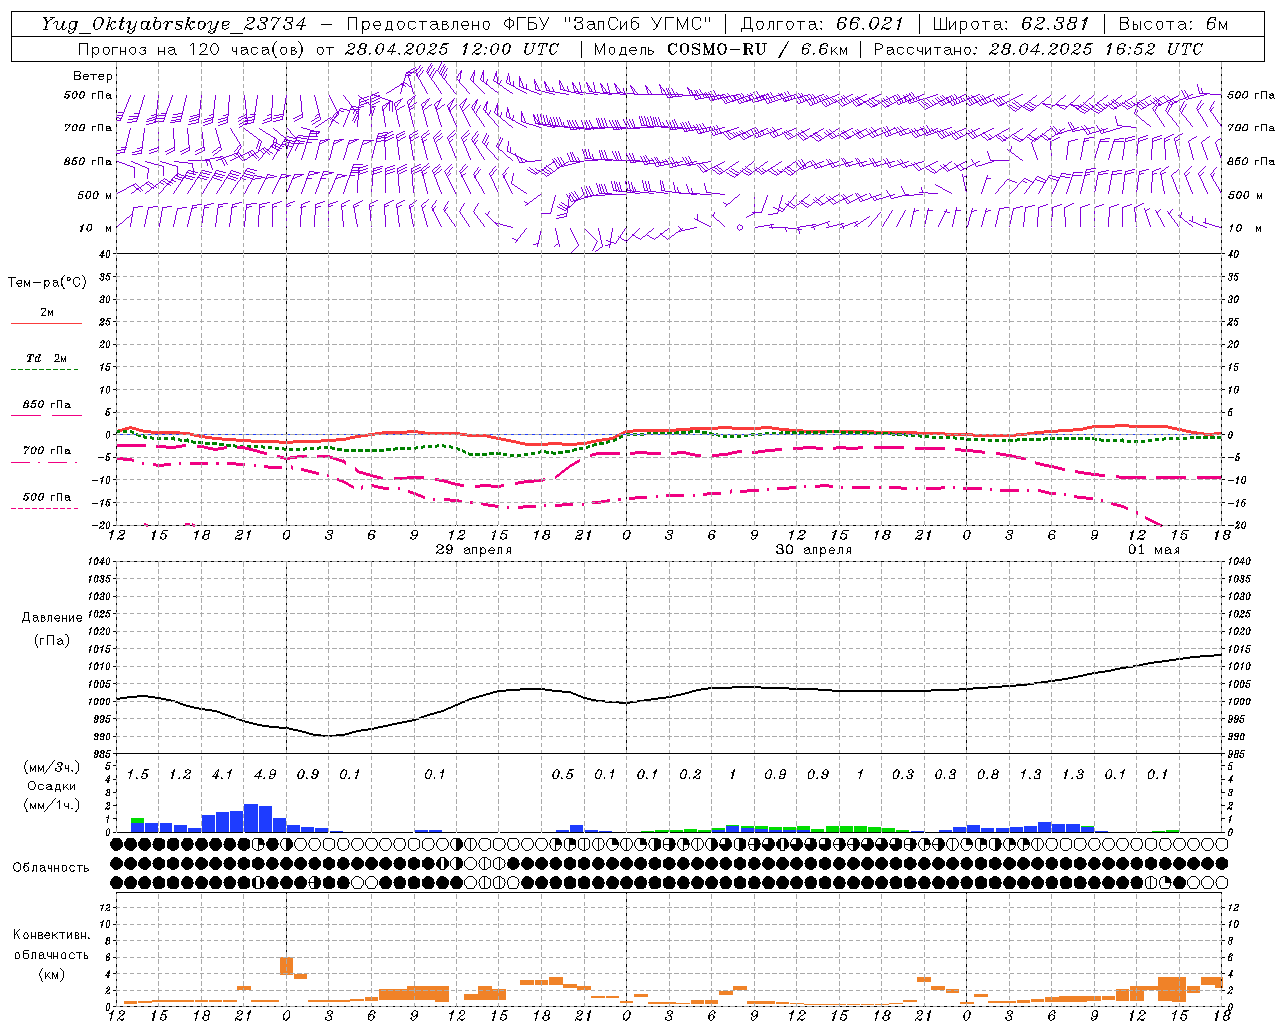Click the '500 м' wind level label on left

point(96,196)
